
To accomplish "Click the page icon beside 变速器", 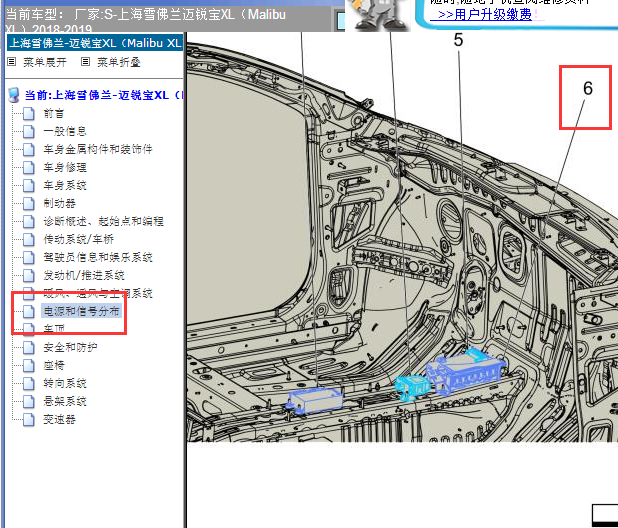I will pos(28,419).
